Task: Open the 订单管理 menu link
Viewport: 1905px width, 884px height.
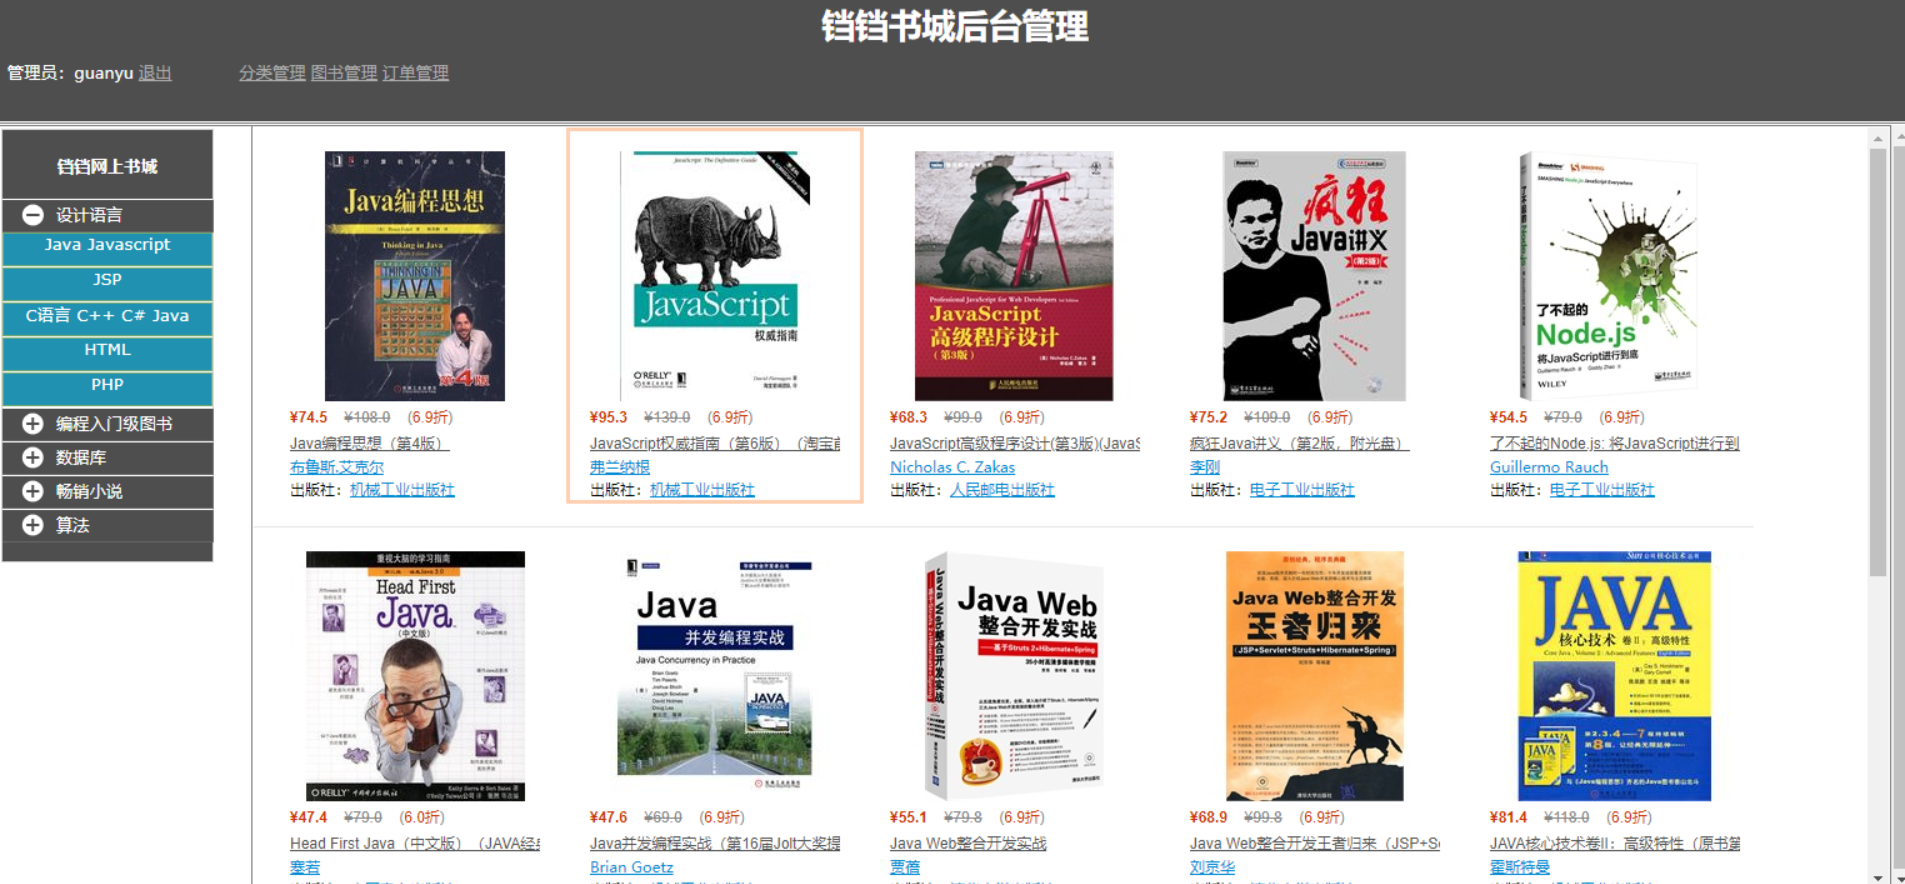Action: click(415, 73)
